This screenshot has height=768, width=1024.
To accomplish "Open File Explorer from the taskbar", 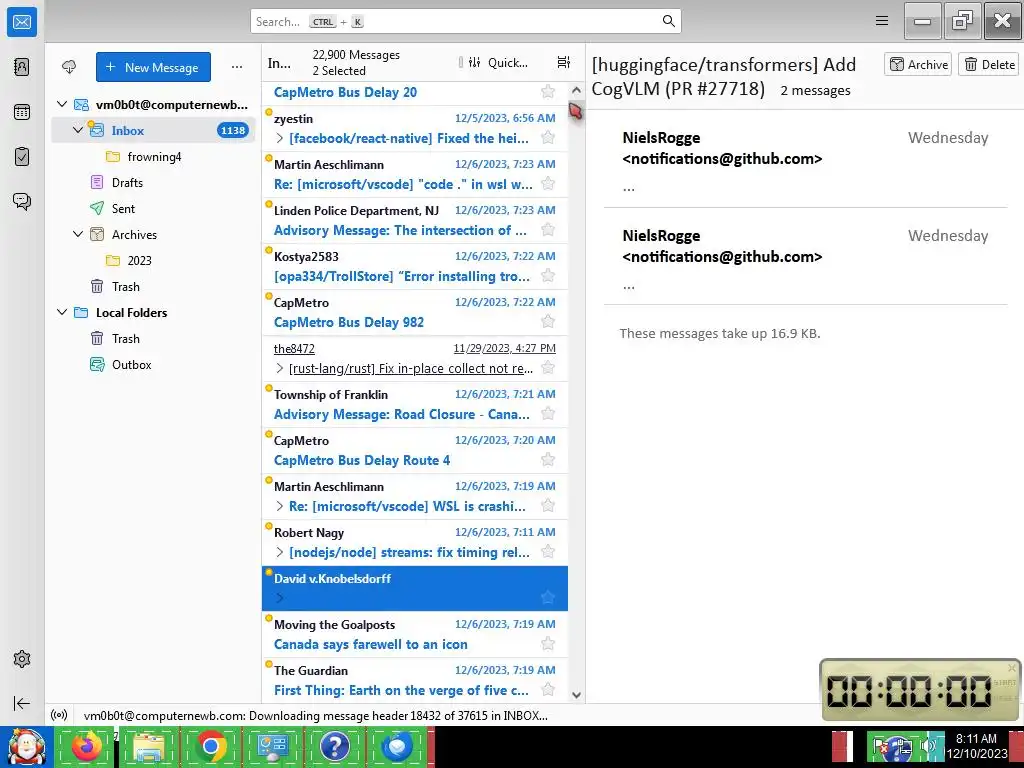I will tap(148, 746).
